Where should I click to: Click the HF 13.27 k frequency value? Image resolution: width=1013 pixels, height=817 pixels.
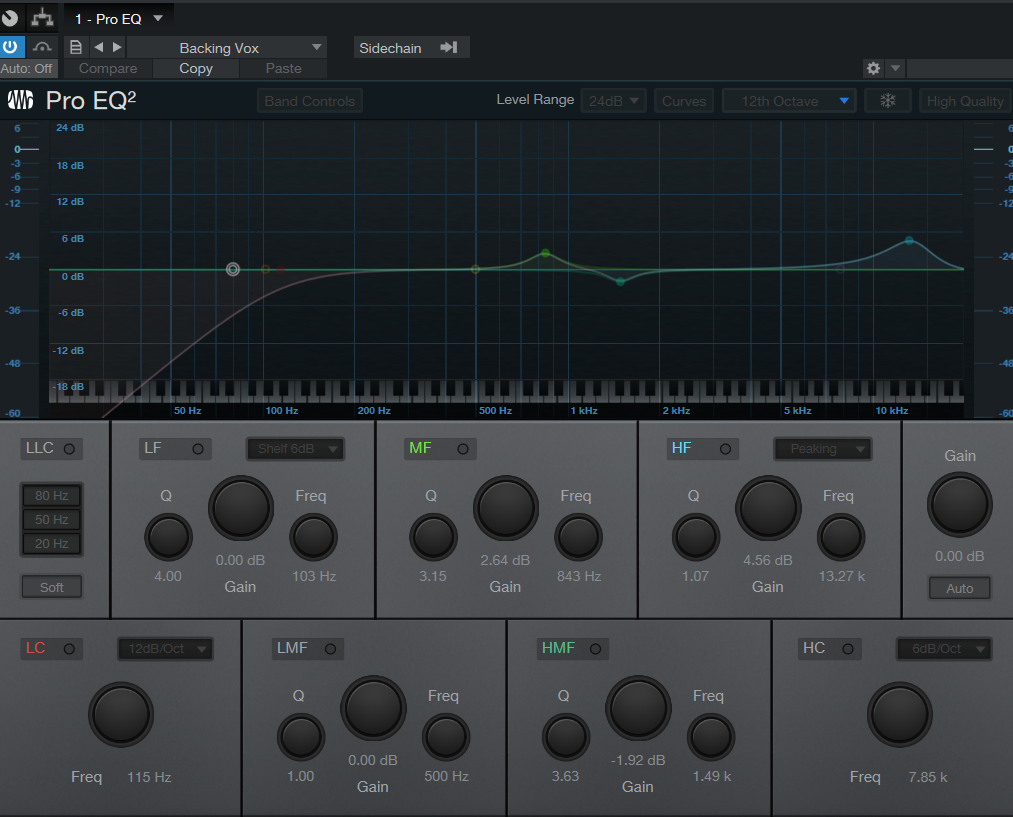click(x=842, y=576)
